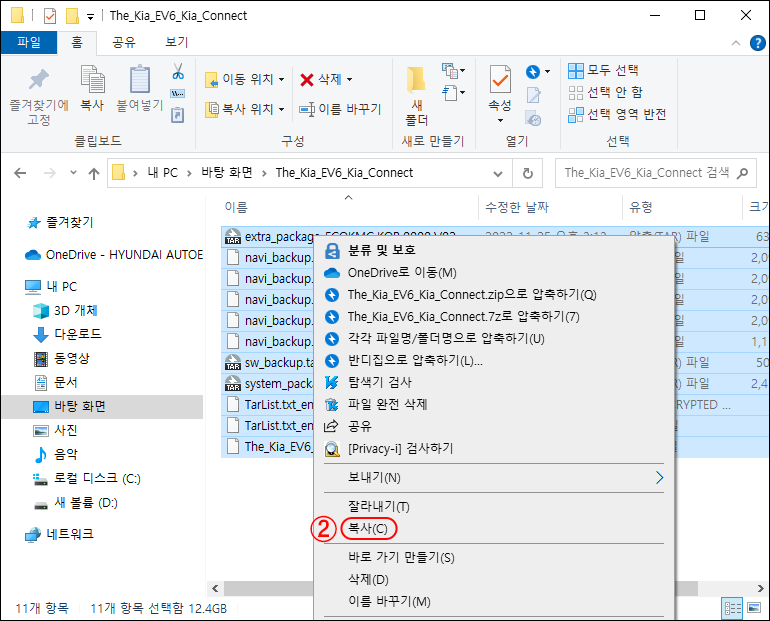The image size is (770, 621).
Task: Click the The_Kia_EV6_Kia_Connect 검색 search box
Action: (647, 172)
